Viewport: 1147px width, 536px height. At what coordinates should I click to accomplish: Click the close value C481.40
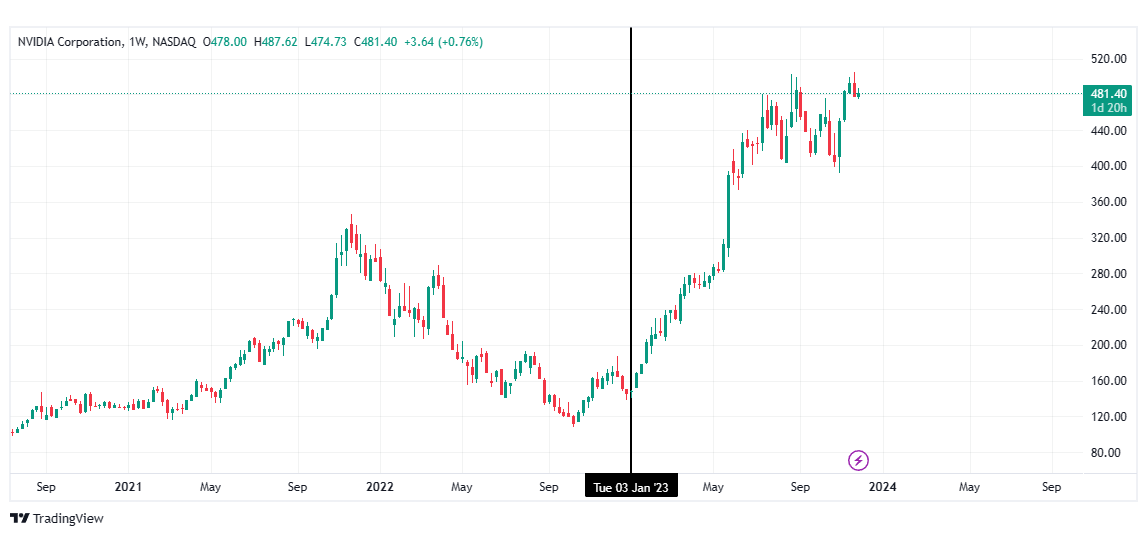375,42
